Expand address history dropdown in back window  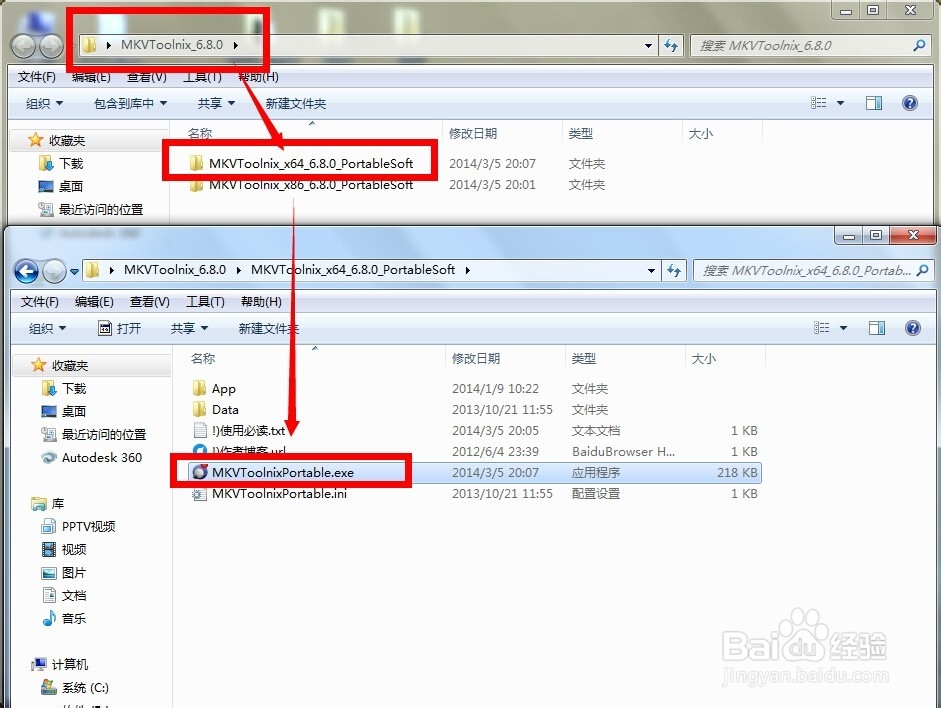(648, 46)
